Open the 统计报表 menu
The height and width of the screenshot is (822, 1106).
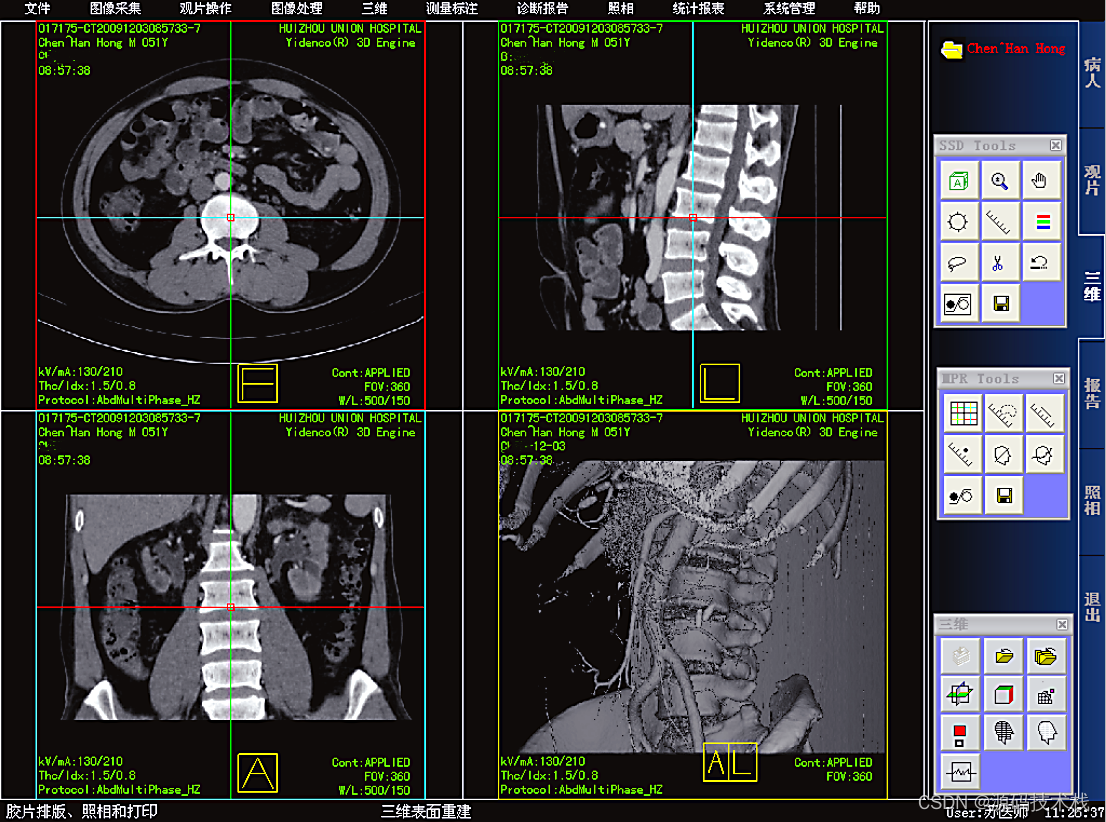click(x=698, y=8)
